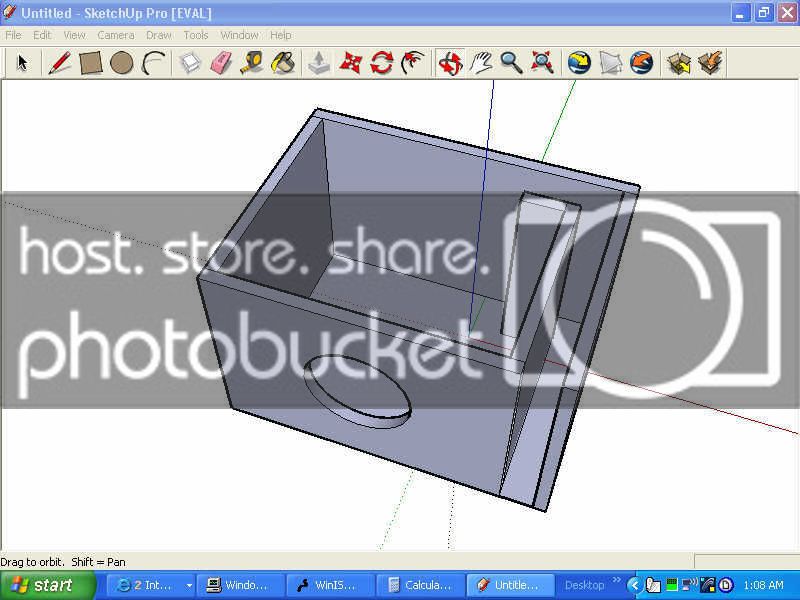Expand the Internet Explorer taskbar group arrow
Viewport: 800px width, 600px height.
[x=189, y=585]
